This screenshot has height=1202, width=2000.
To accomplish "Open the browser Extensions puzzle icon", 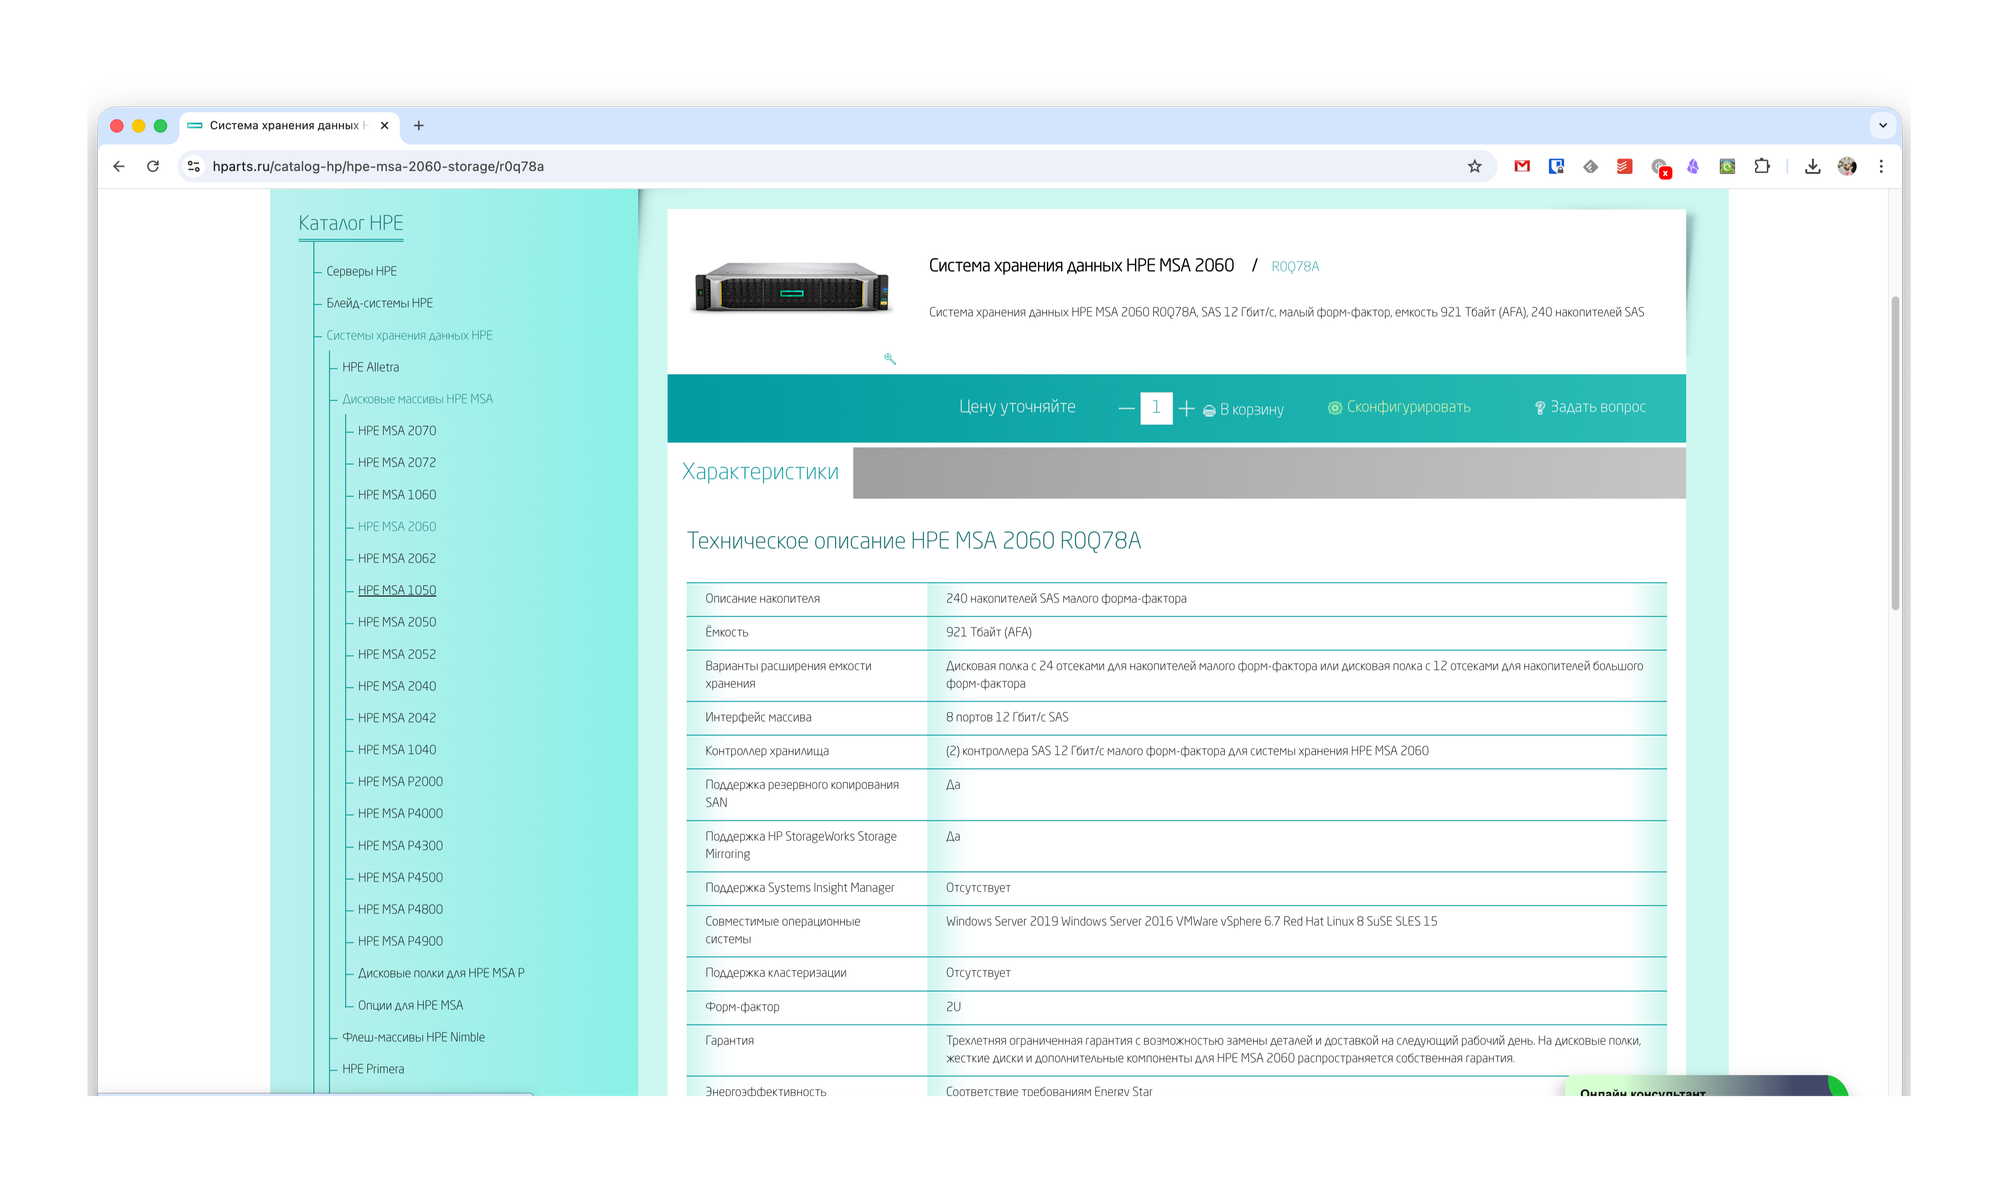I will coord(1762,166).
